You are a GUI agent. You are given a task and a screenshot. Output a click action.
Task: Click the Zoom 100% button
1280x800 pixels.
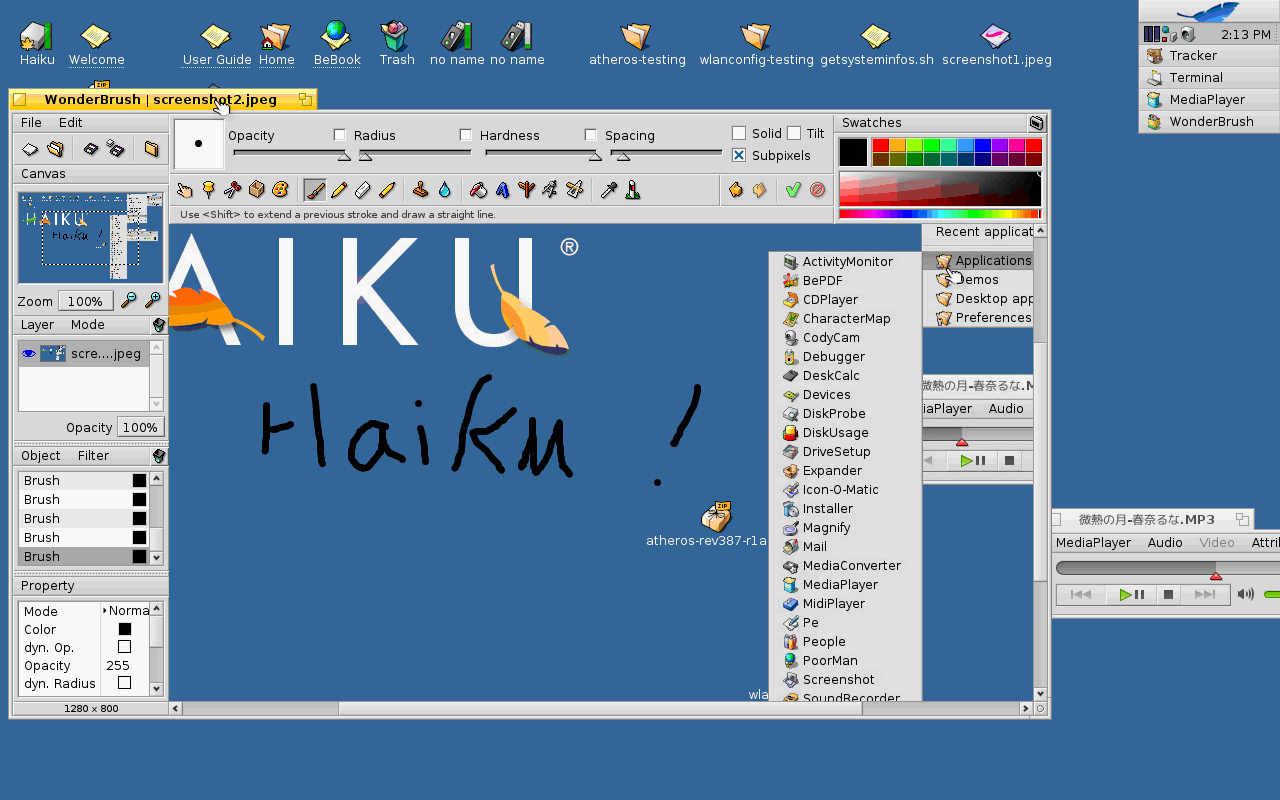click(x=85, y=301)
